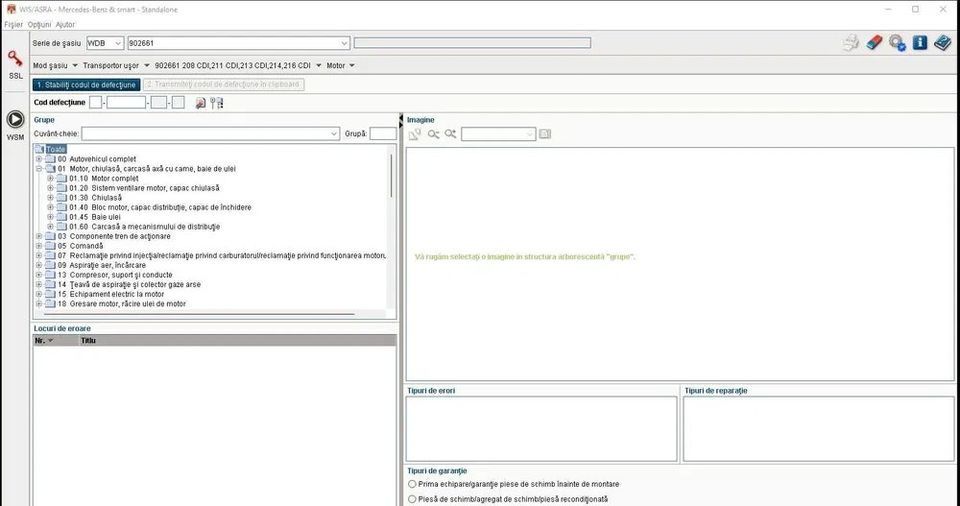Open the 'Cuvânt-cheie' keyword dropdown
This screenshot has width=960, height=506.
211,134
